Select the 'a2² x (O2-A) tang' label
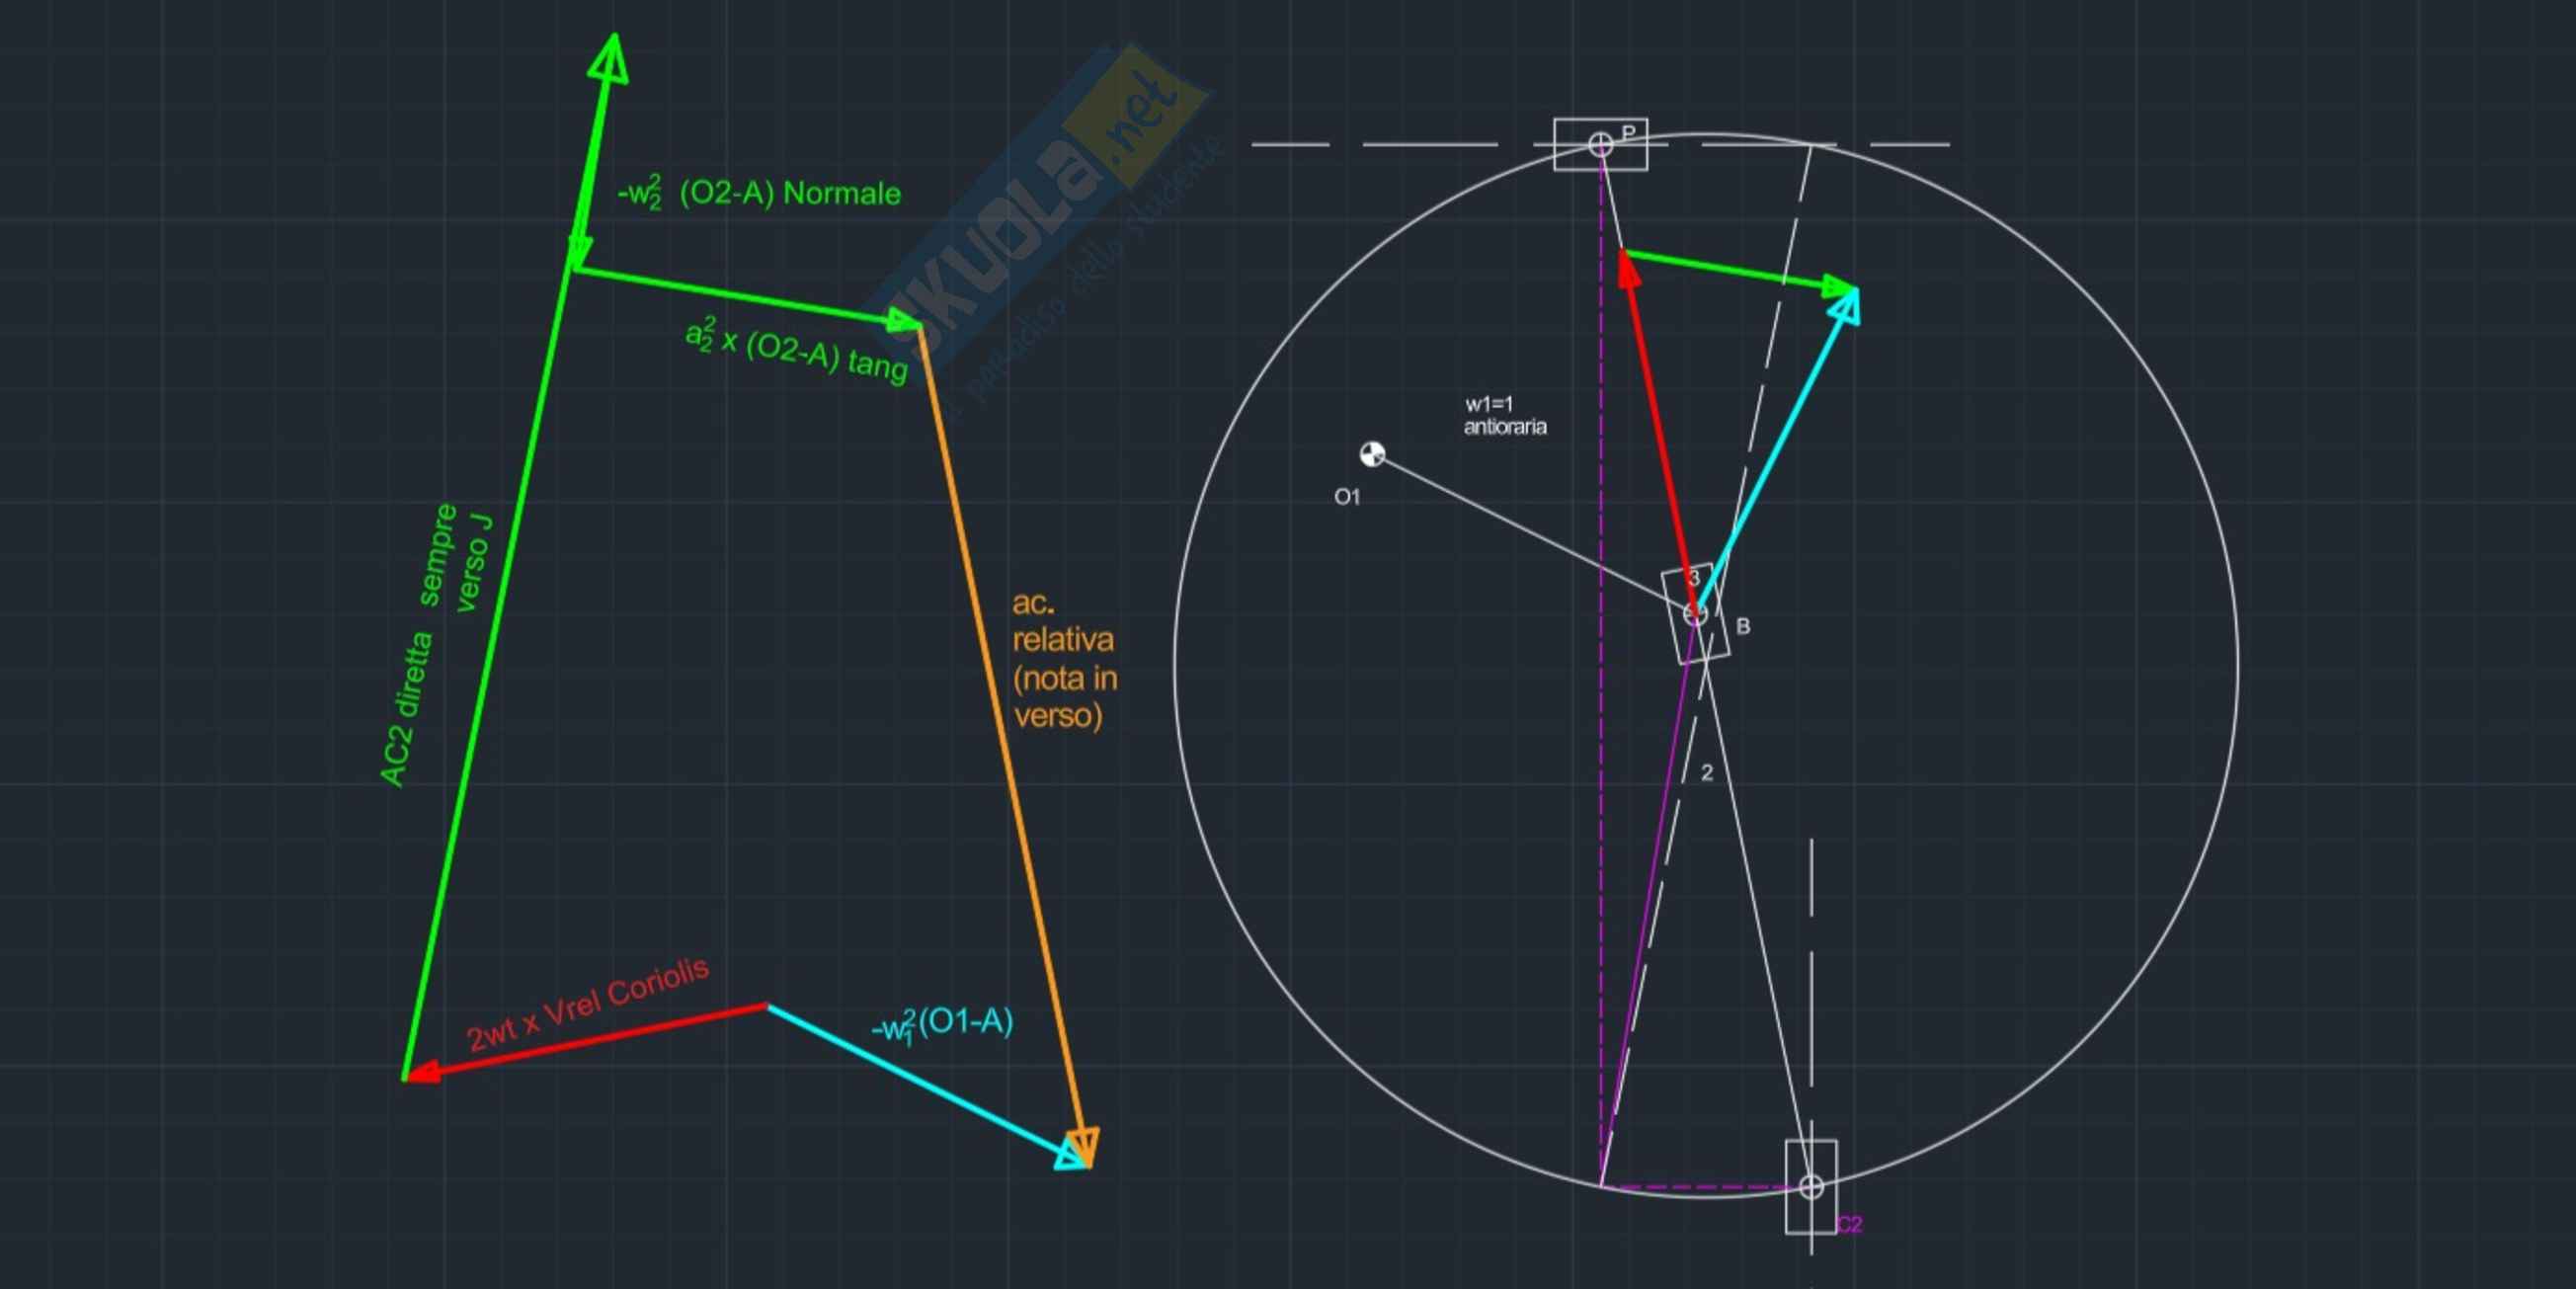 (x=796, y=350)
